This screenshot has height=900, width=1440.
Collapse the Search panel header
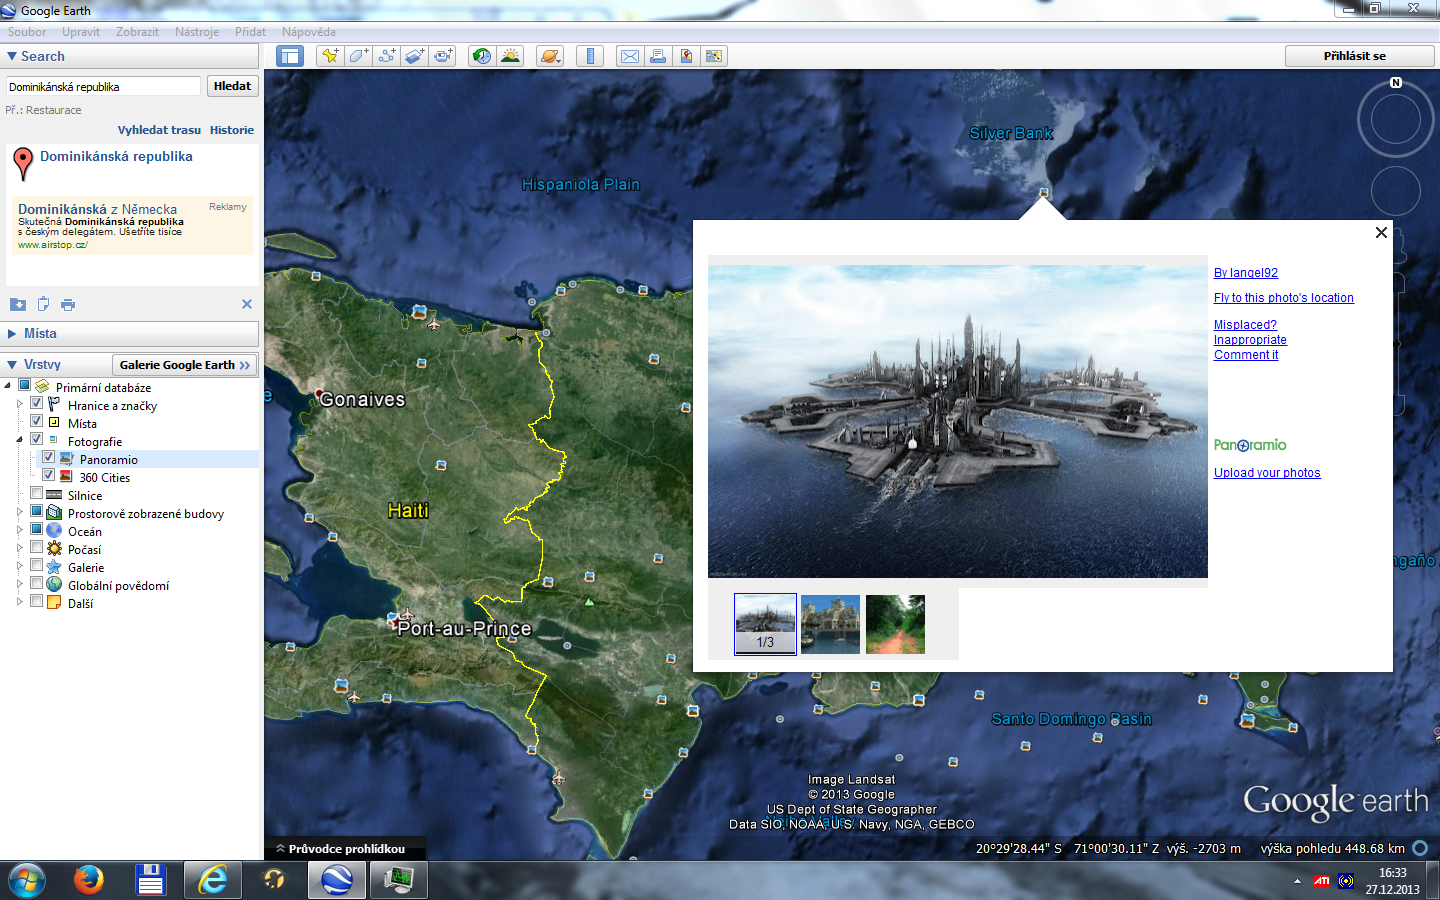pyautogui.click(x=130, y=57)
